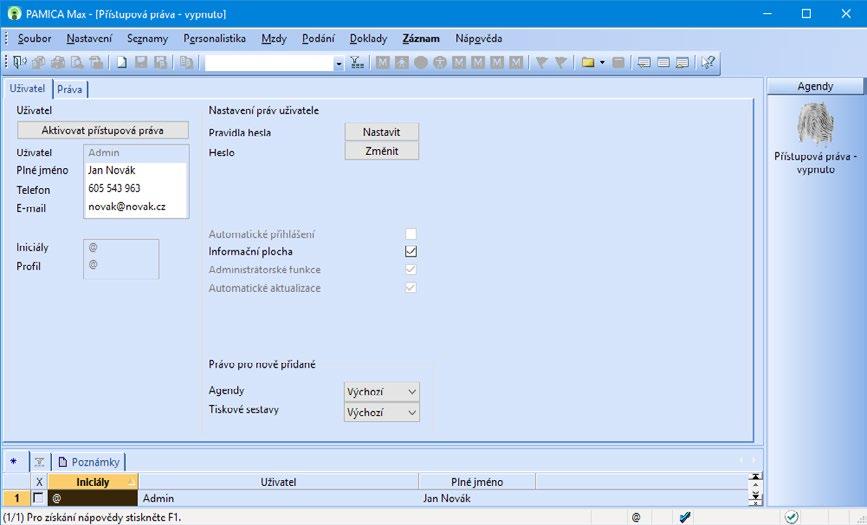Click the Plné jméno field Jan Novák
This screenshot has height=525, width=867.
pos(135,170)
